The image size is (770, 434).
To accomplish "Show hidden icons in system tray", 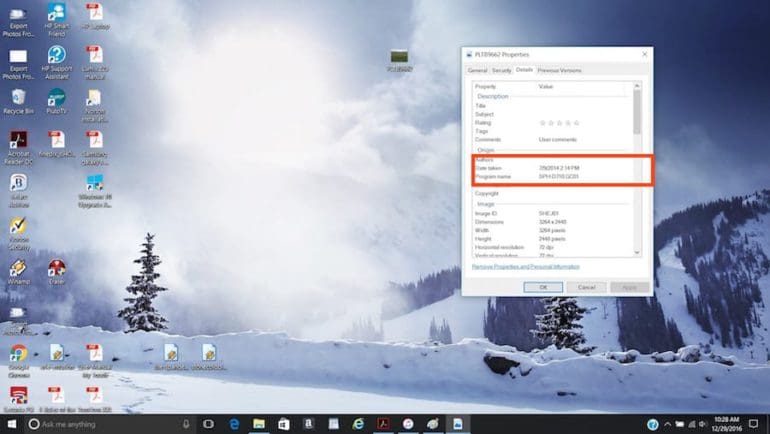I will (667, 424).
